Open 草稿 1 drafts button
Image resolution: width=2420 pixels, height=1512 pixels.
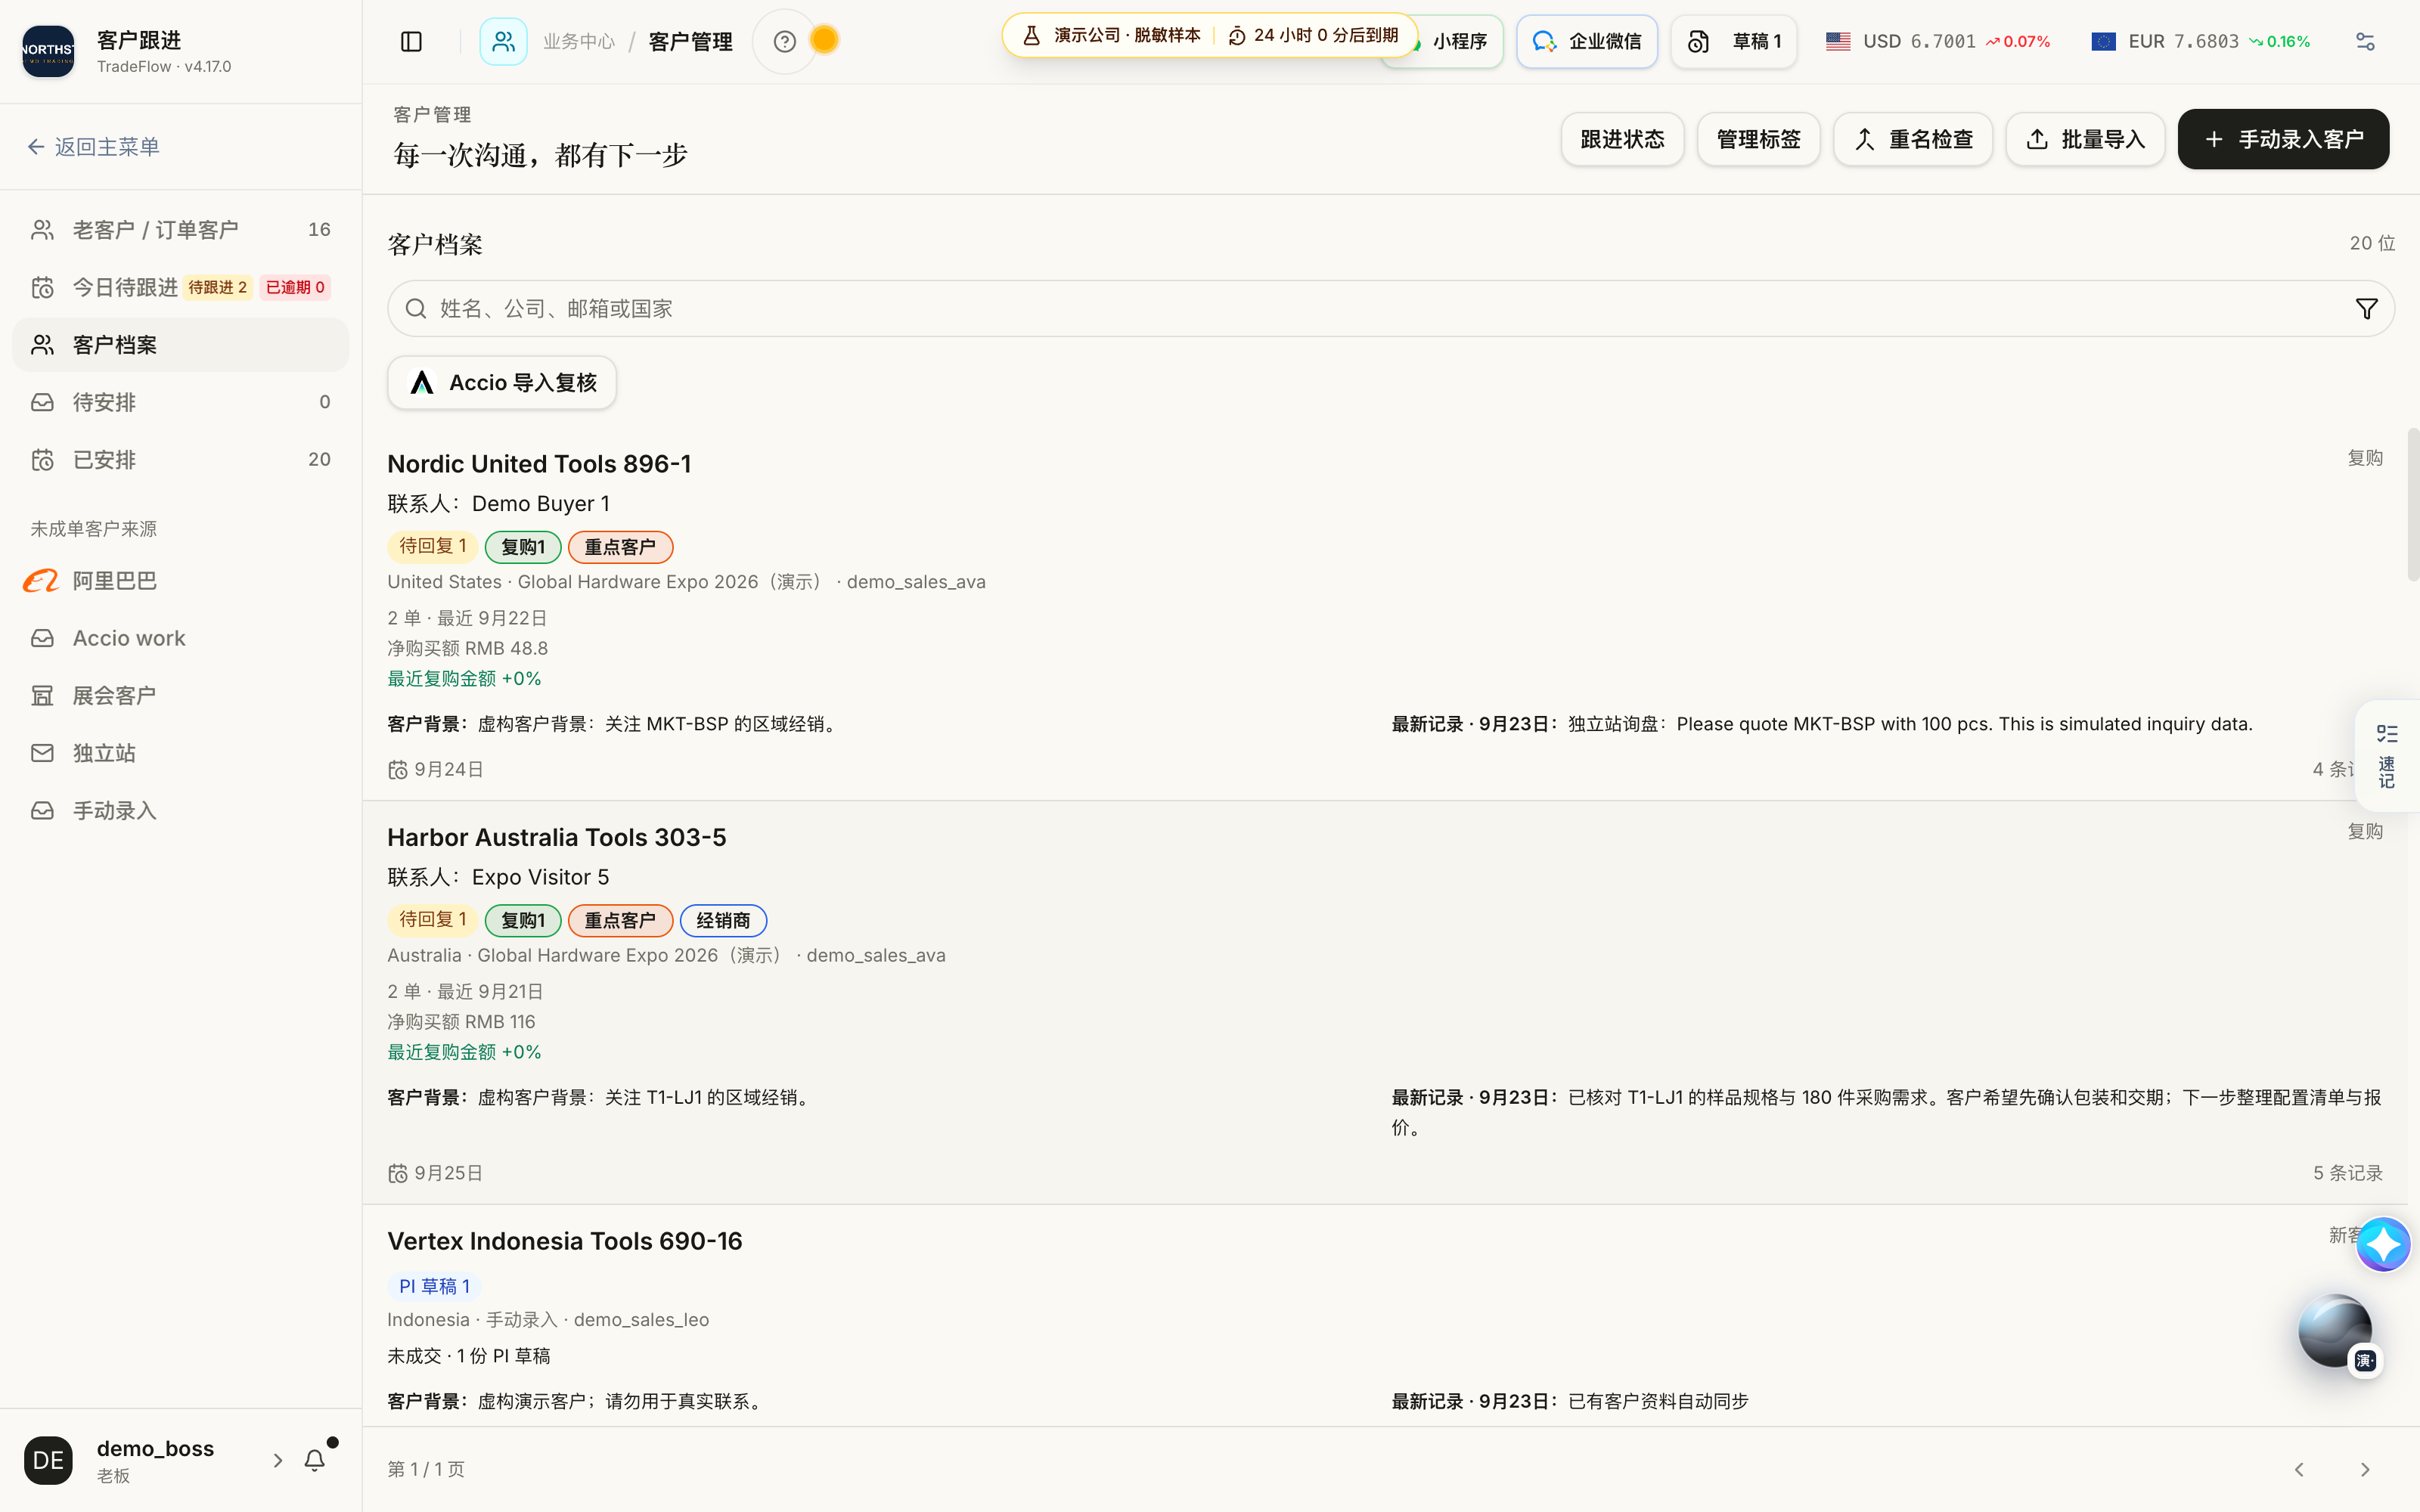click(x=1734, y=42)
